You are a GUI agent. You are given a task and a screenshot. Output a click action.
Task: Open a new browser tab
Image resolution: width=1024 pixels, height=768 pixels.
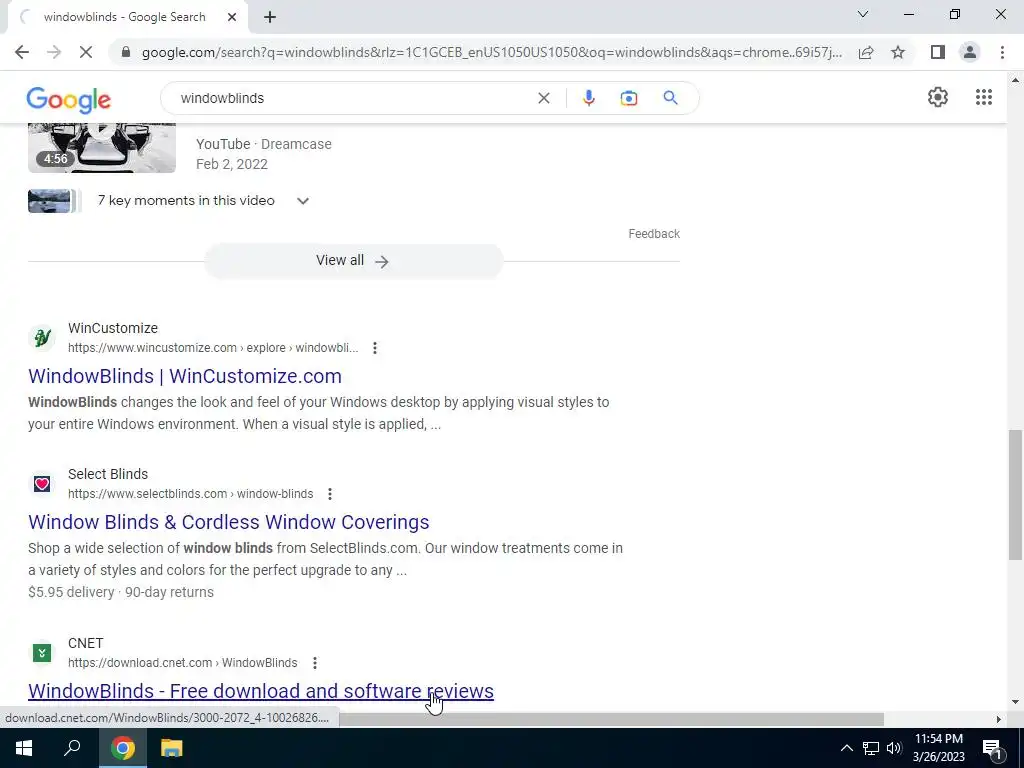[270, 17]
